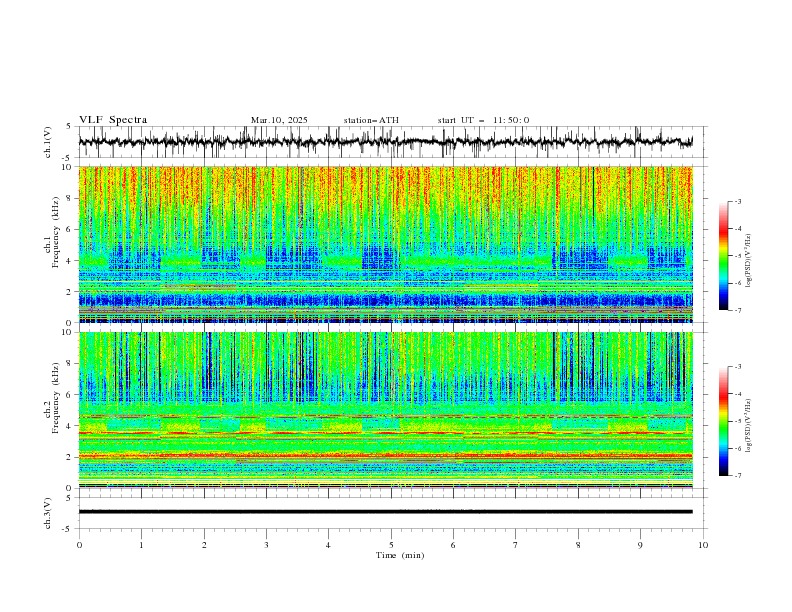Click the ch.2 frequency tick label "2"
The width and height of the screenshot is (792, 612).
click(71, 457)
